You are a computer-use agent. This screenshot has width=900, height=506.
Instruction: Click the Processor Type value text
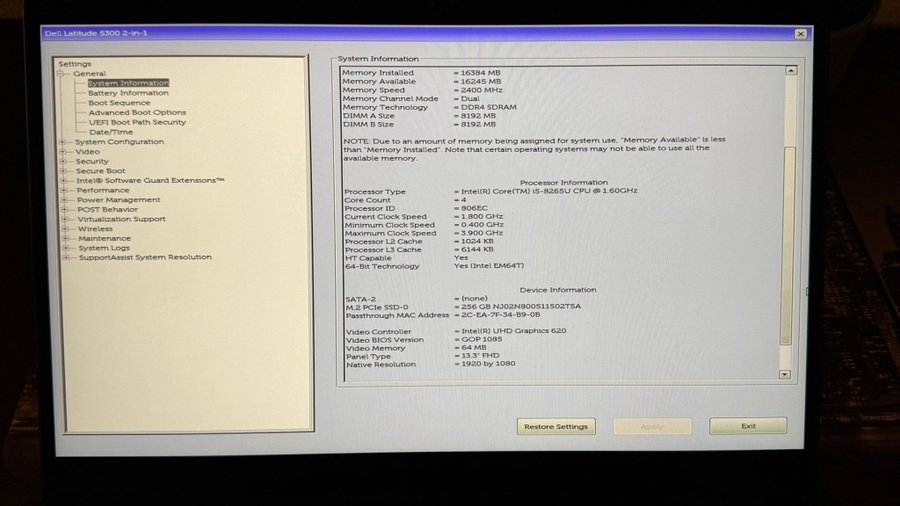tap(549, 191)
